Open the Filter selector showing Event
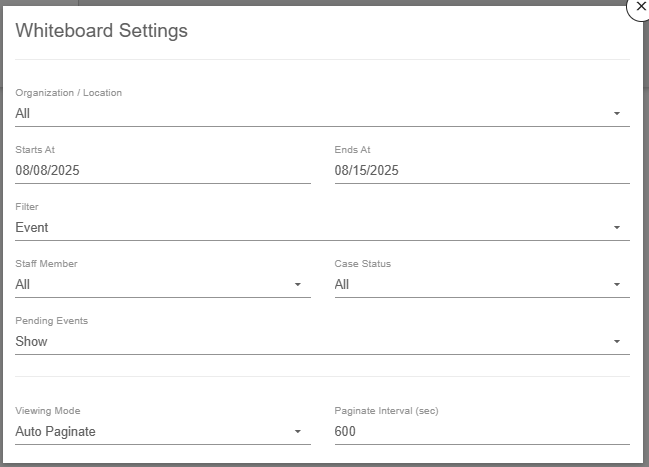Screen dimensions: 649x467 300,228
